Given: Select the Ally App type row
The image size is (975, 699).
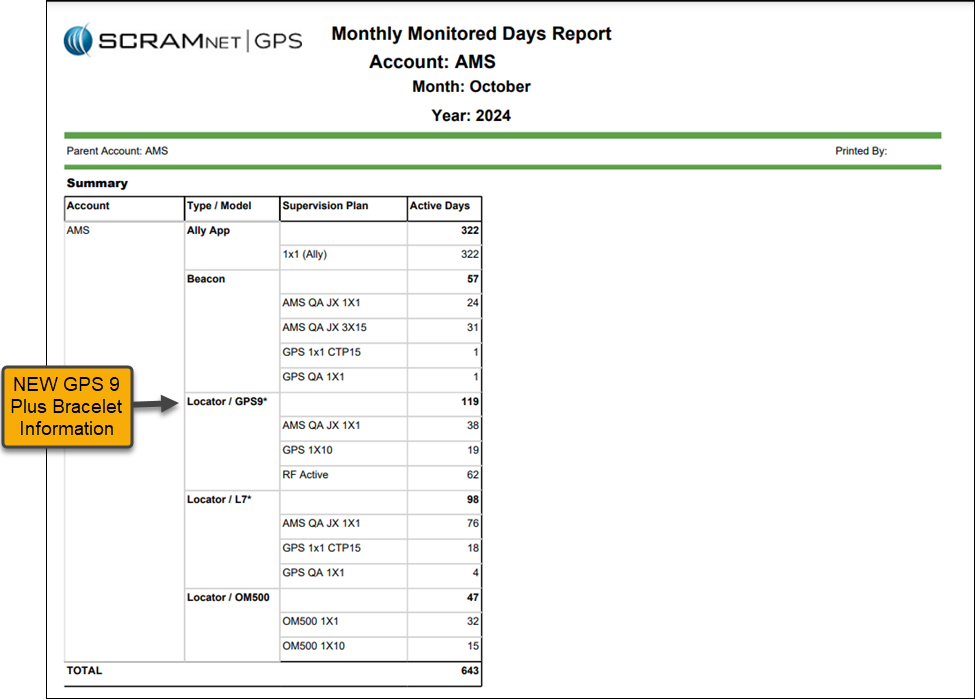Looking at the screenshot, I should point(208,231).
